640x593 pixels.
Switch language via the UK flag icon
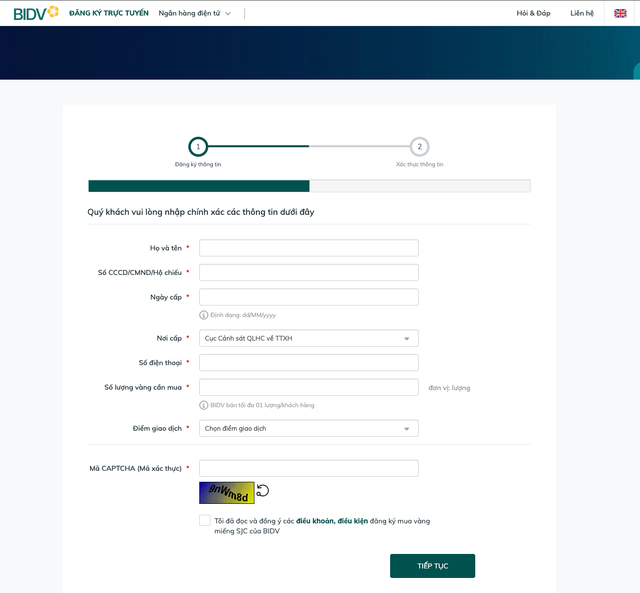tap(620, 13)
